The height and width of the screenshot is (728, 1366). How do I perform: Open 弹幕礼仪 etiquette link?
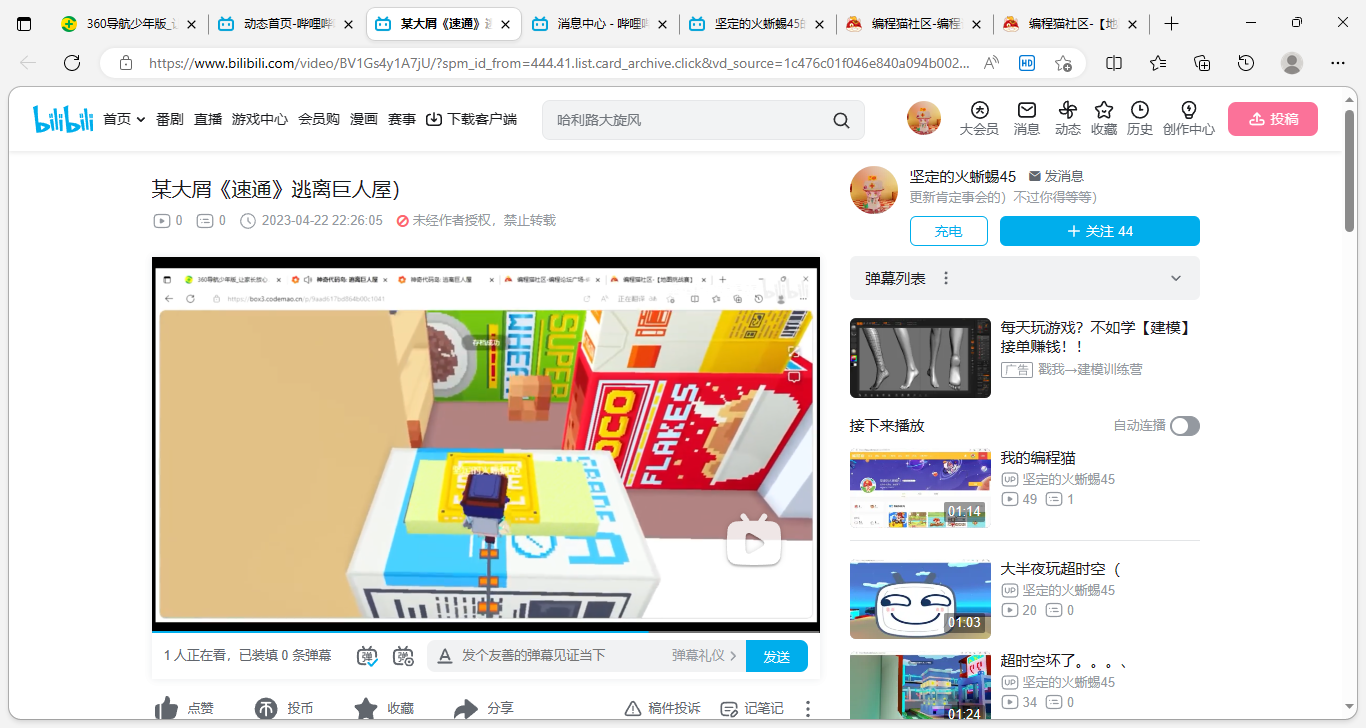[x=704, y=656]
